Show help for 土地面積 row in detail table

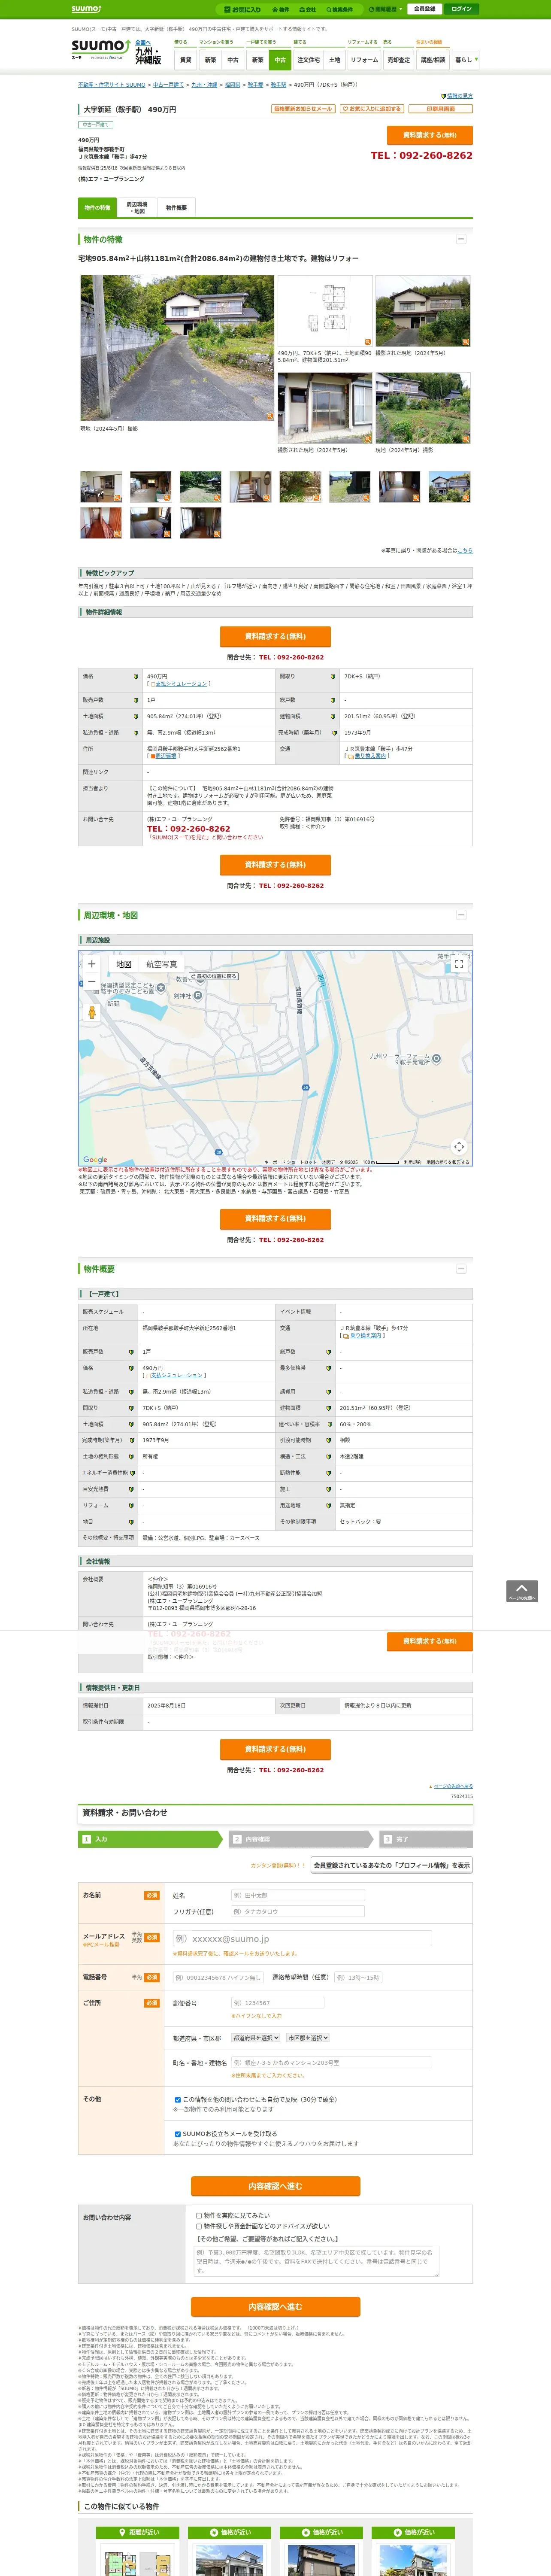[136, 716]
